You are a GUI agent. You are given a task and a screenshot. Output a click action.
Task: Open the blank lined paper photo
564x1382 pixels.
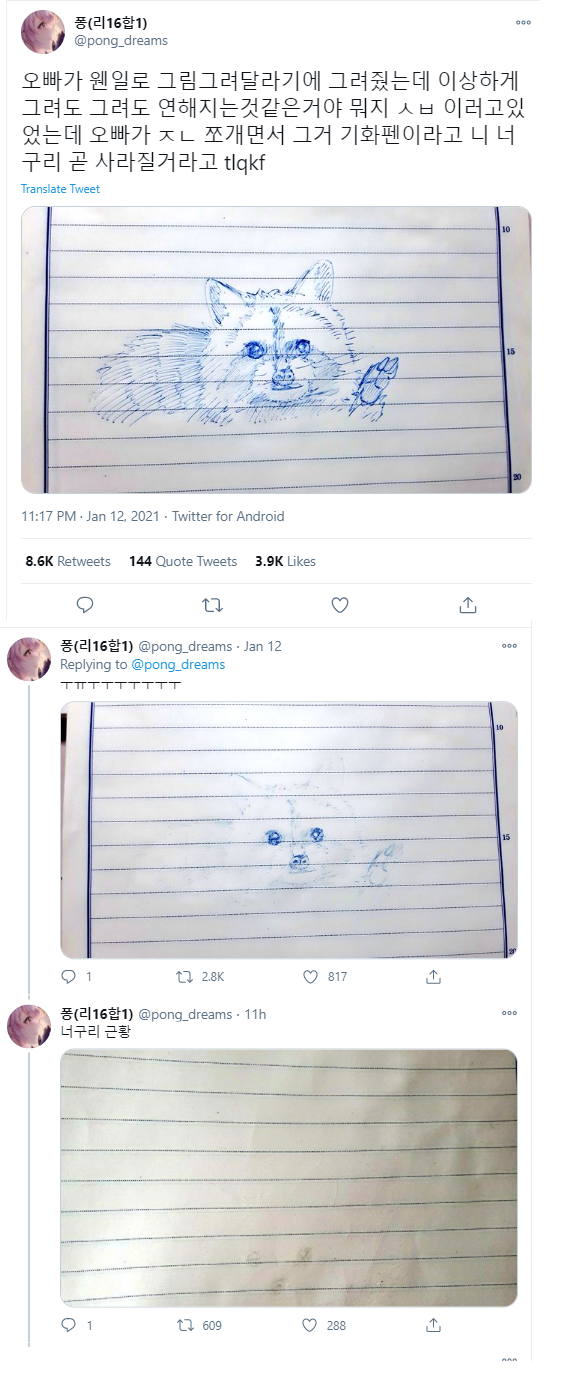(x=289, y=1178)
